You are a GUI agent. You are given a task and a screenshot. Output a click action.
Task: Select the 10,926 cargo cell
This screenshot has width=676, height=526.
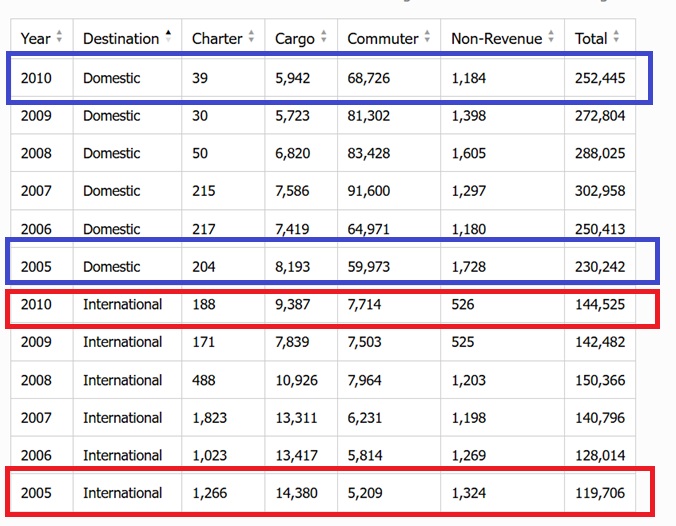click(x=296, y=380)
